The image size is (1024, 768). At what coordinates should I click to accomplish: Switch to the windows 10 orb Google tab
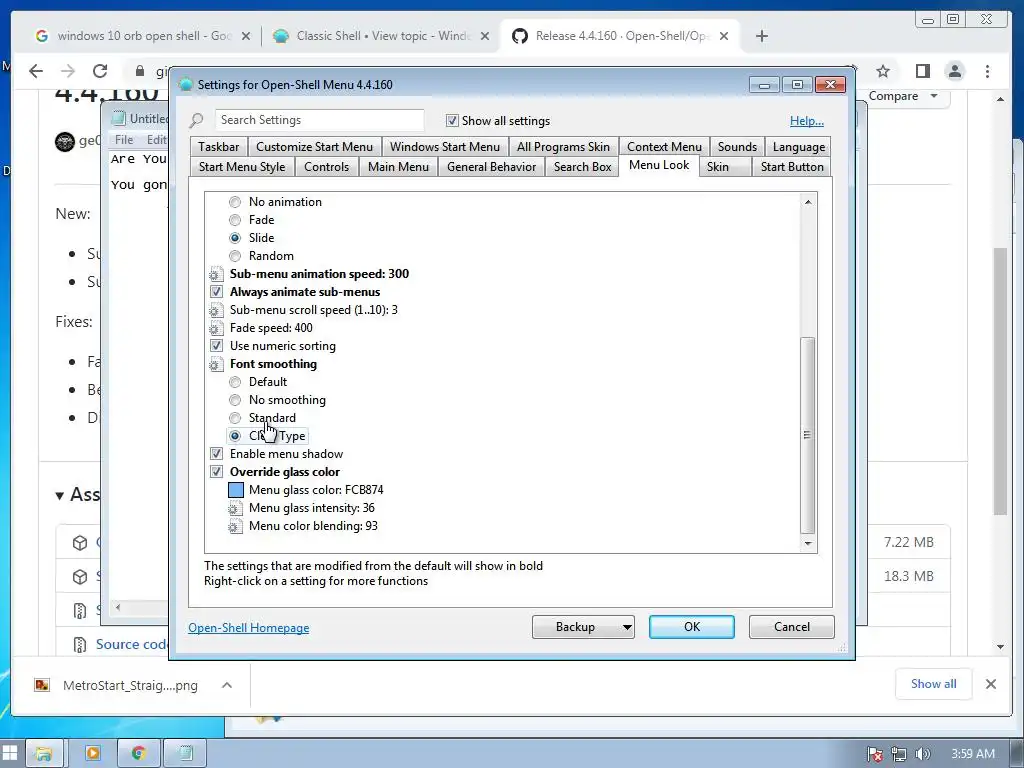coord(142,36)
